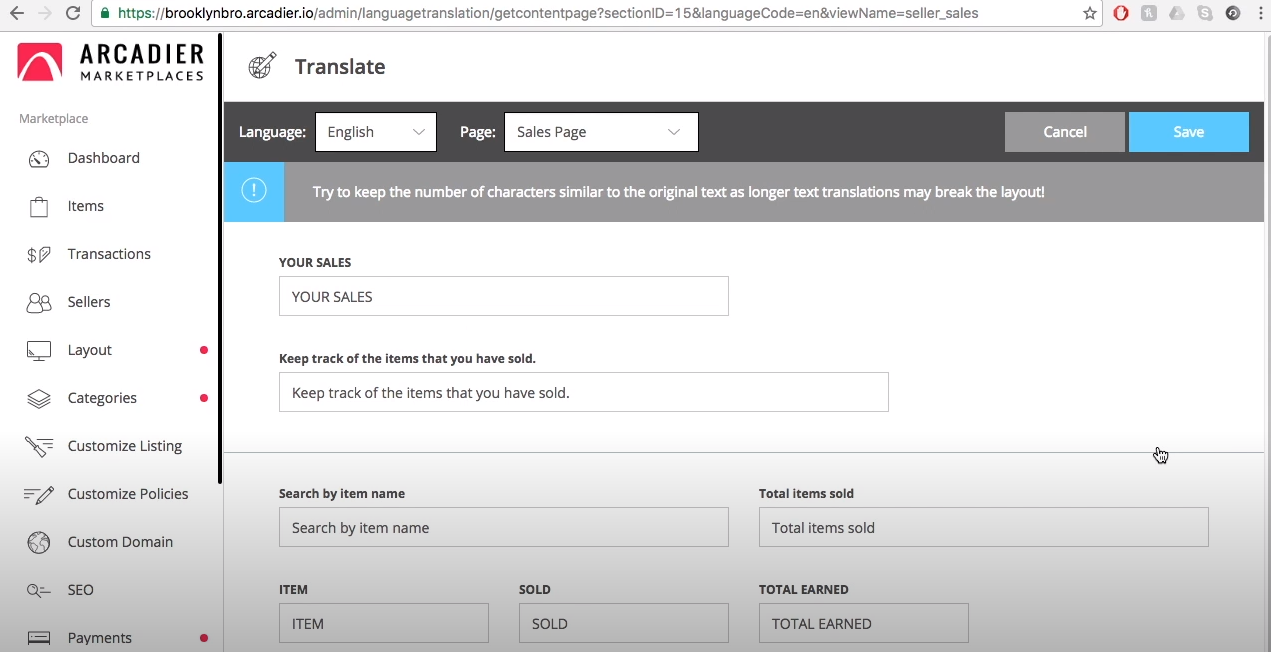This screenshot has width=1271, height=652.
Task: Focus the Search by item name field
Action: [x=503, y=528]
